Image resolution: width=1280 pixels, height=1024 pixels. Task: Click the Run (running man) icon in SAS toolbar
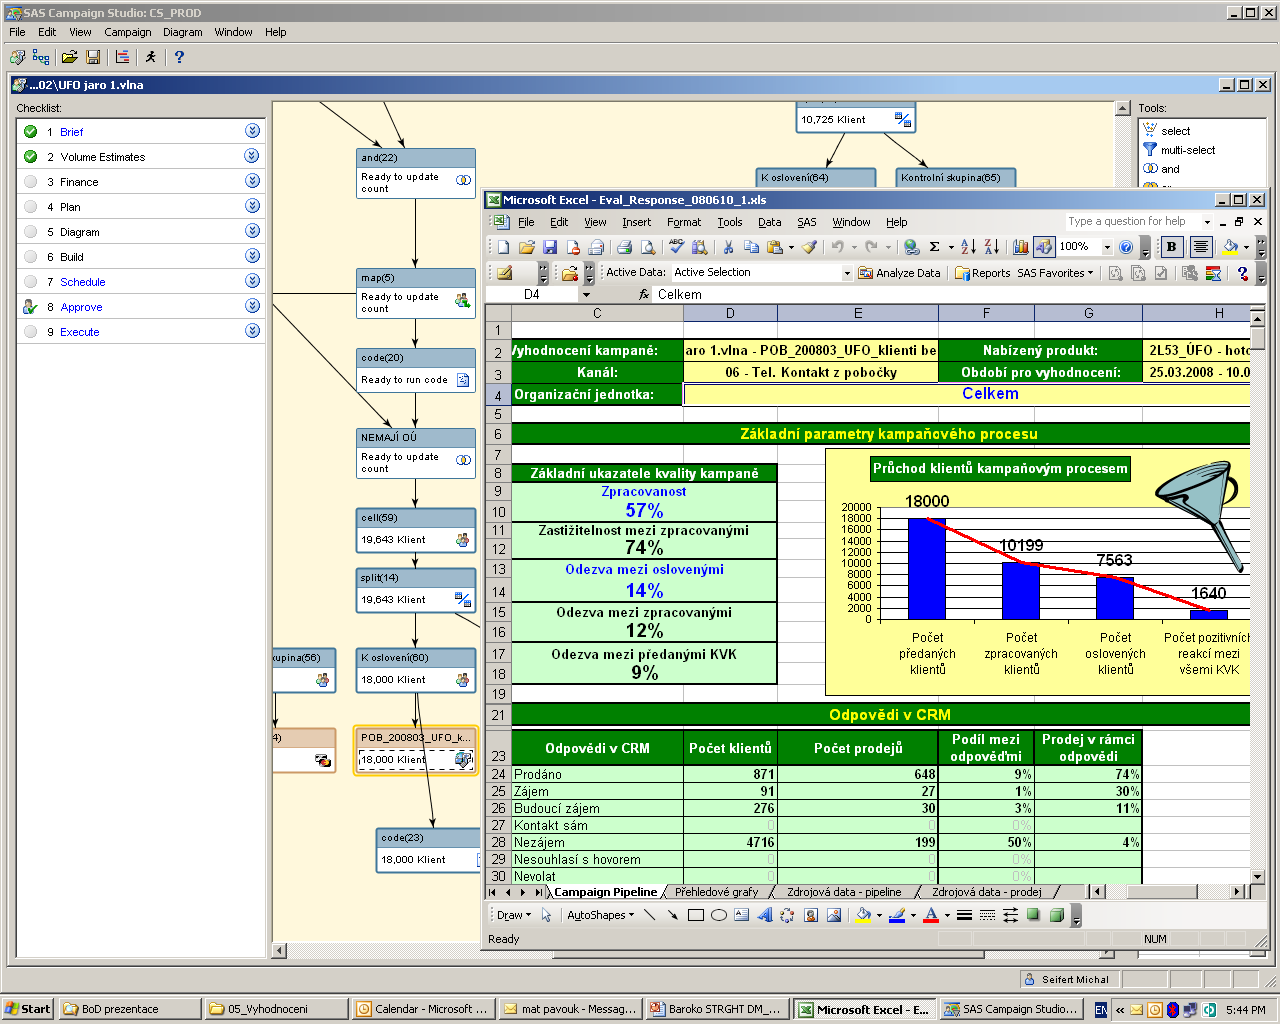click(151, 57)
